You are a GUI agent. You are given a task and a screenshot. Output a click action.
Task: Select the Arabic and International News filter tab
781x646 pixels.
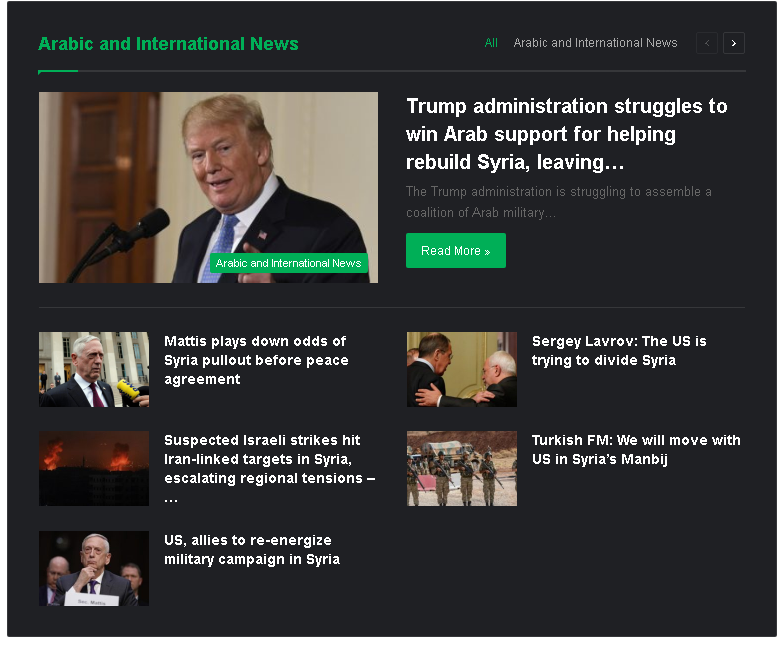point(595,43)
